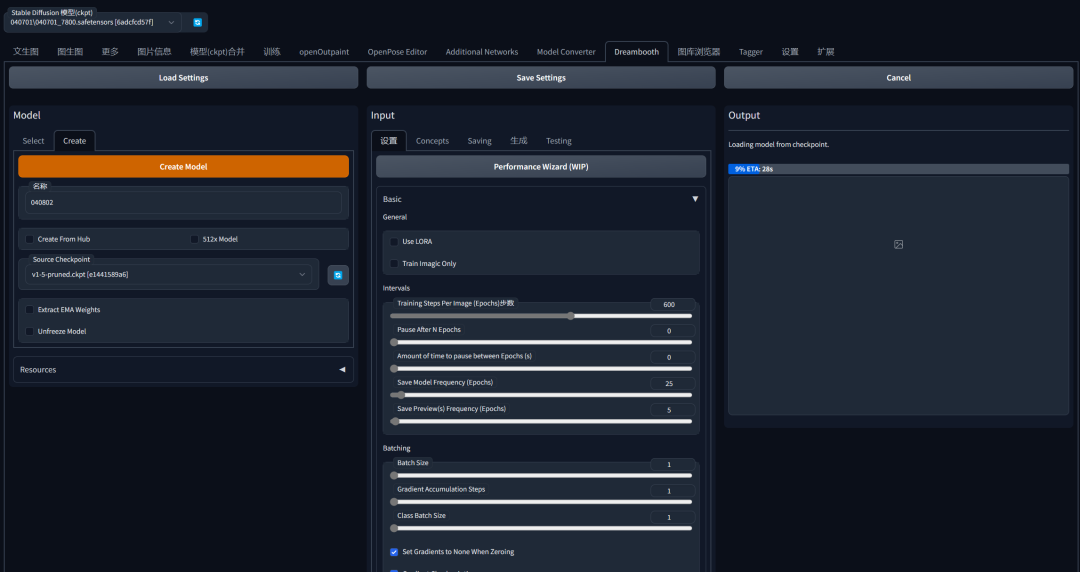
Task: Adjust the Training Steps Per Image slider
Action: pyautogui.click(x=541, y=316)
